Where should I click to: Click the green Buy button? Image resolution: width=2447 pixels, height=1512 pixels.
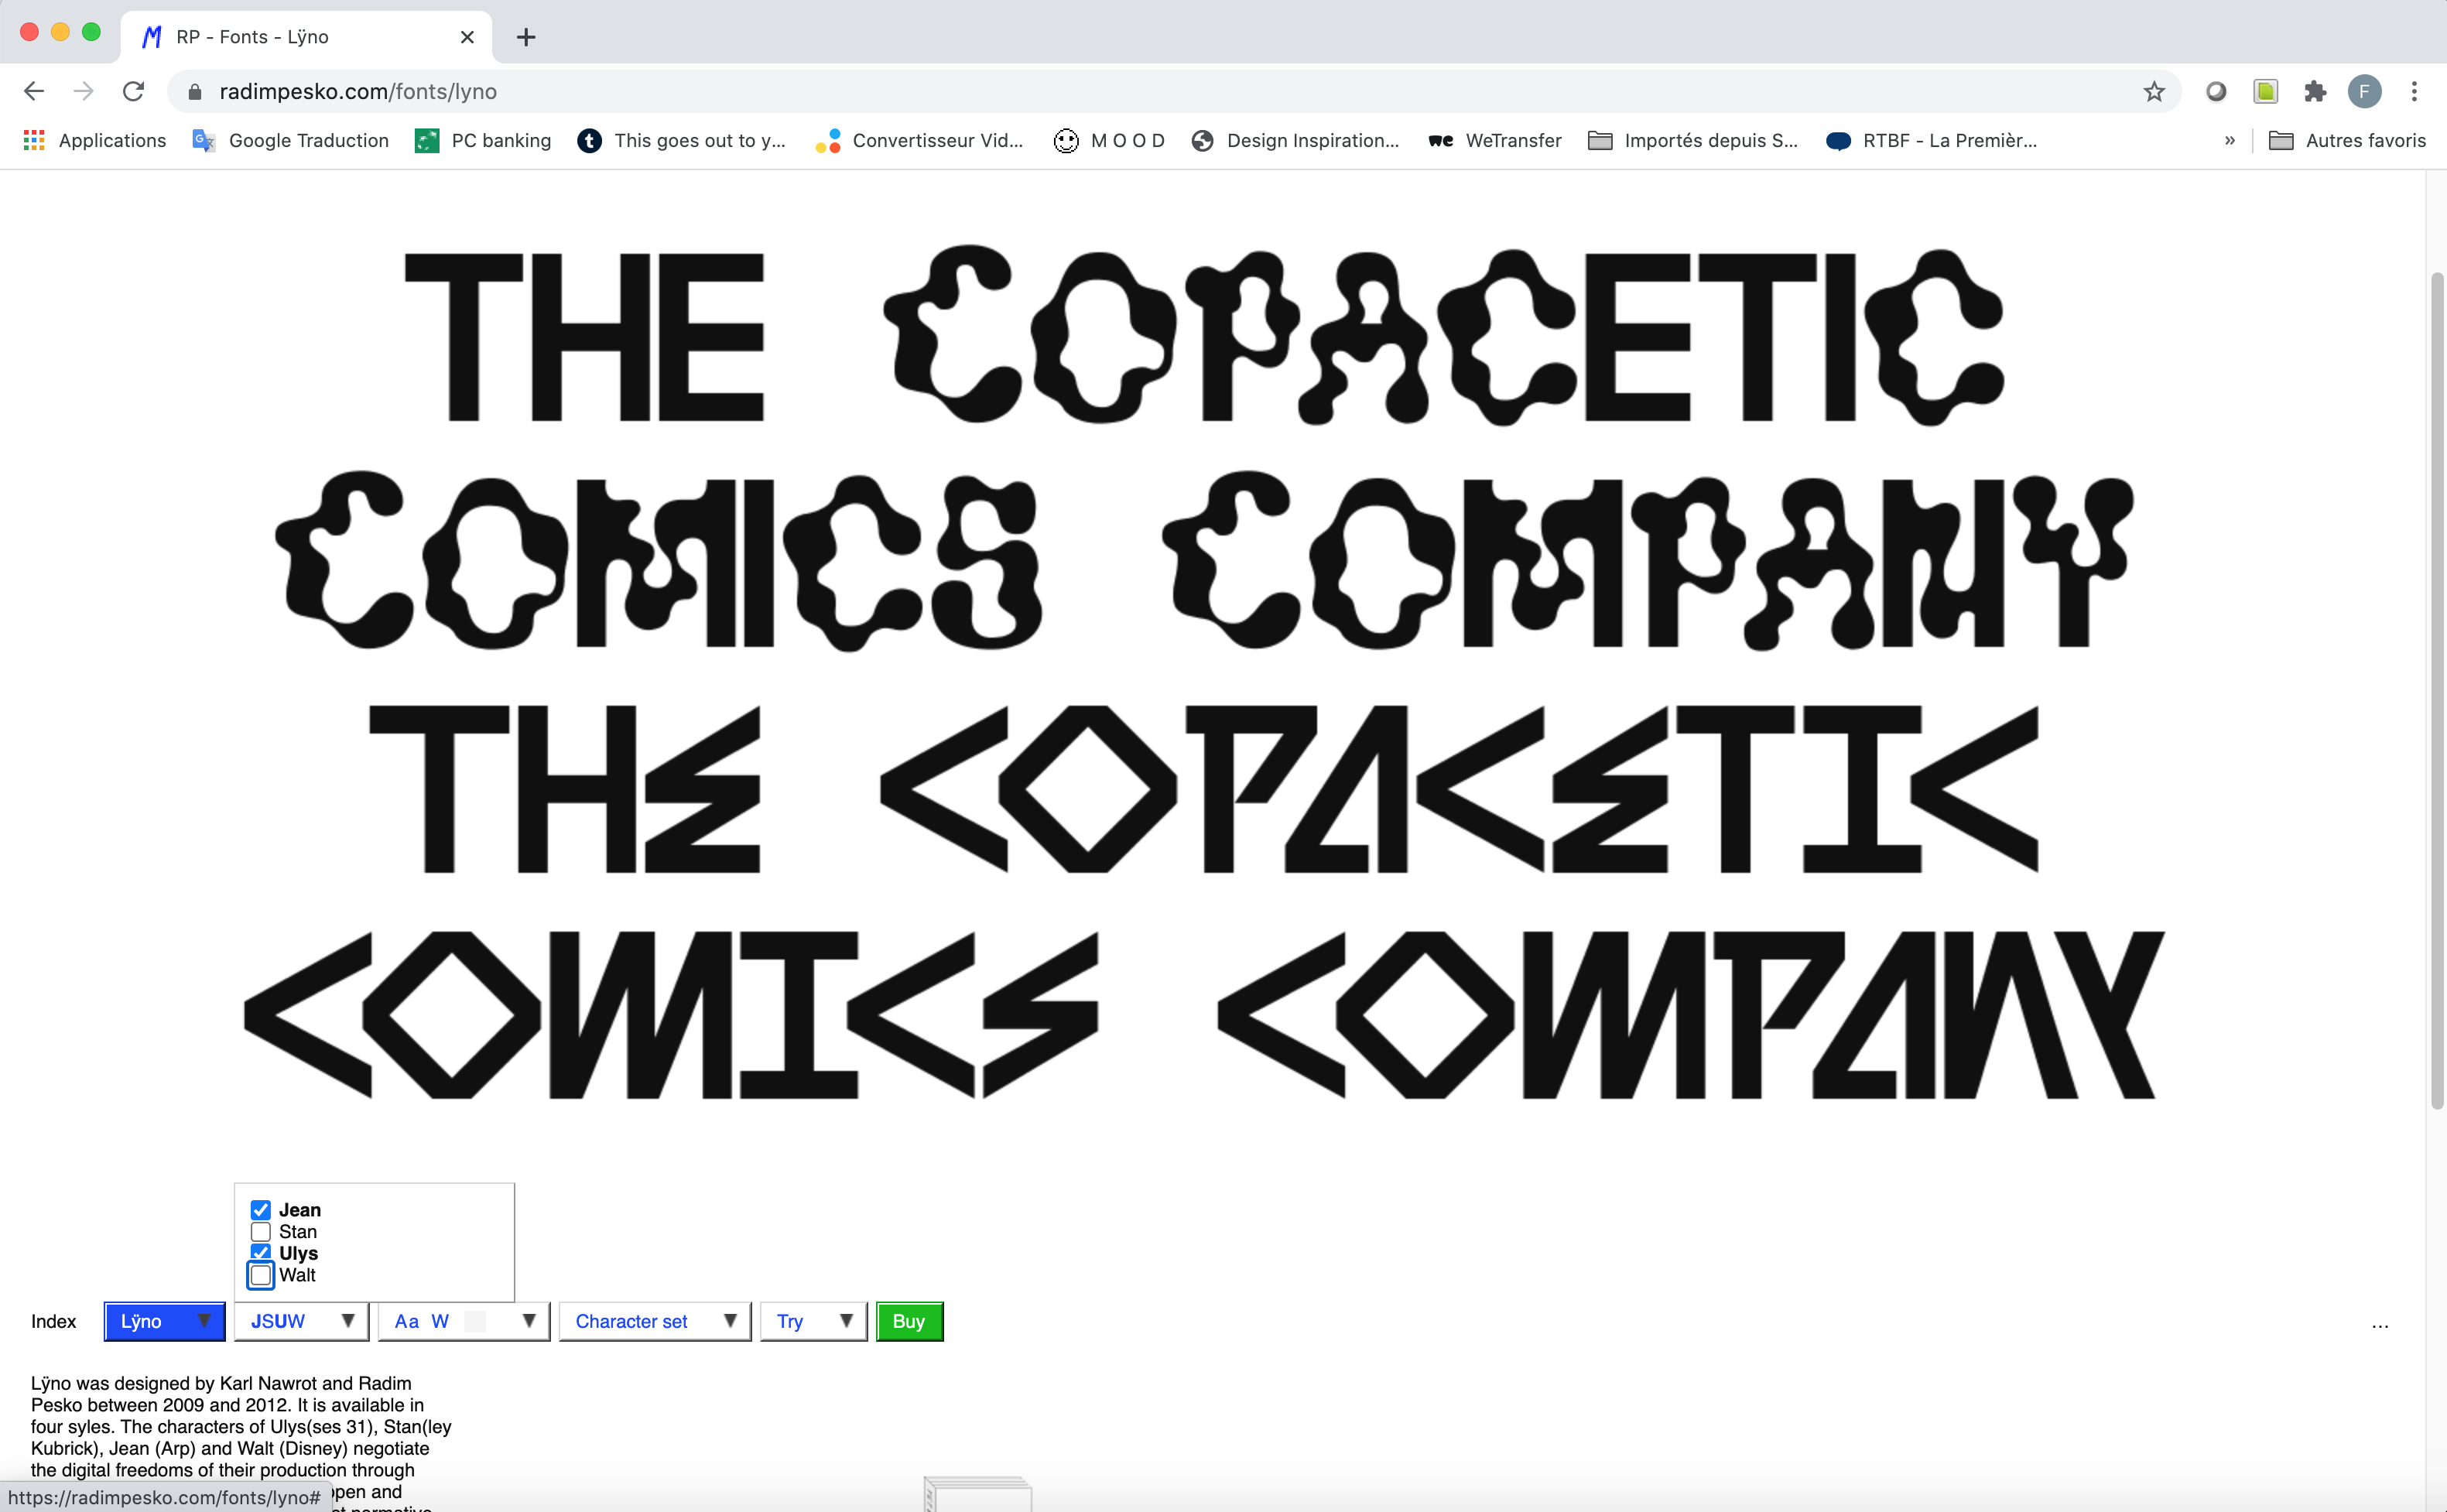908,1321
